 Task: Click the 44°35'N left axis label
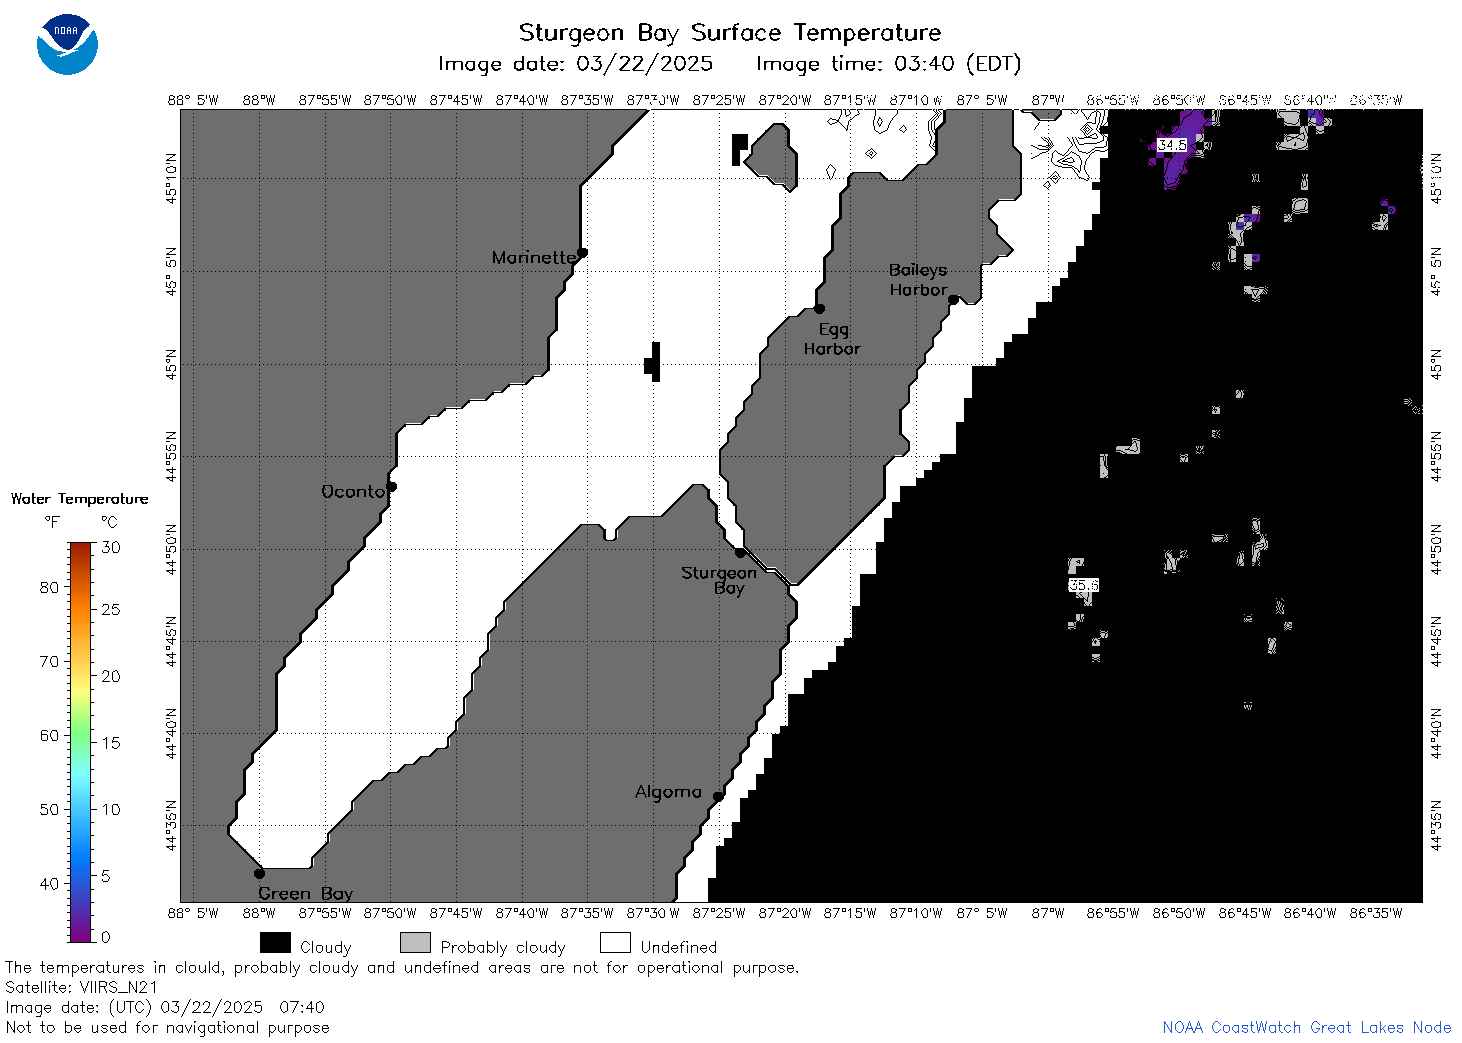pos(172,826)
